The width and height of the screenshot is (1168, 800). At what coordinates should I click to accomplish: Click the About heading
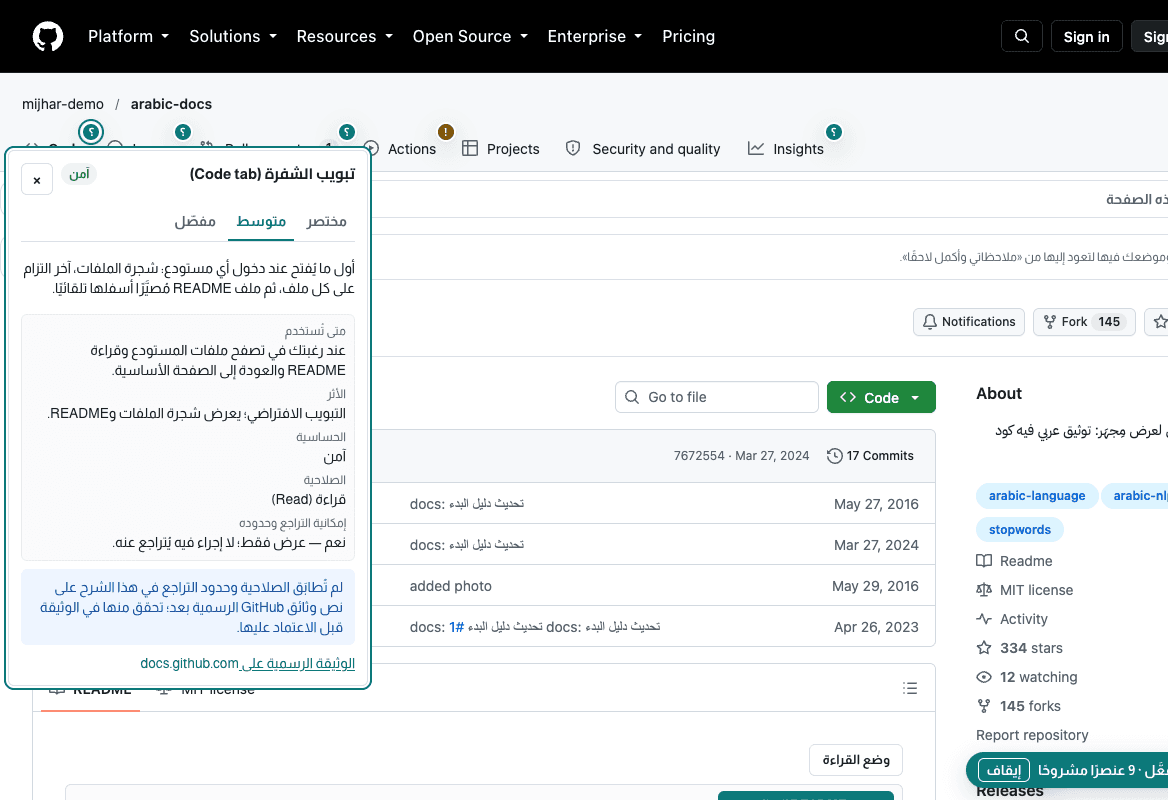[x=999, y=393]
